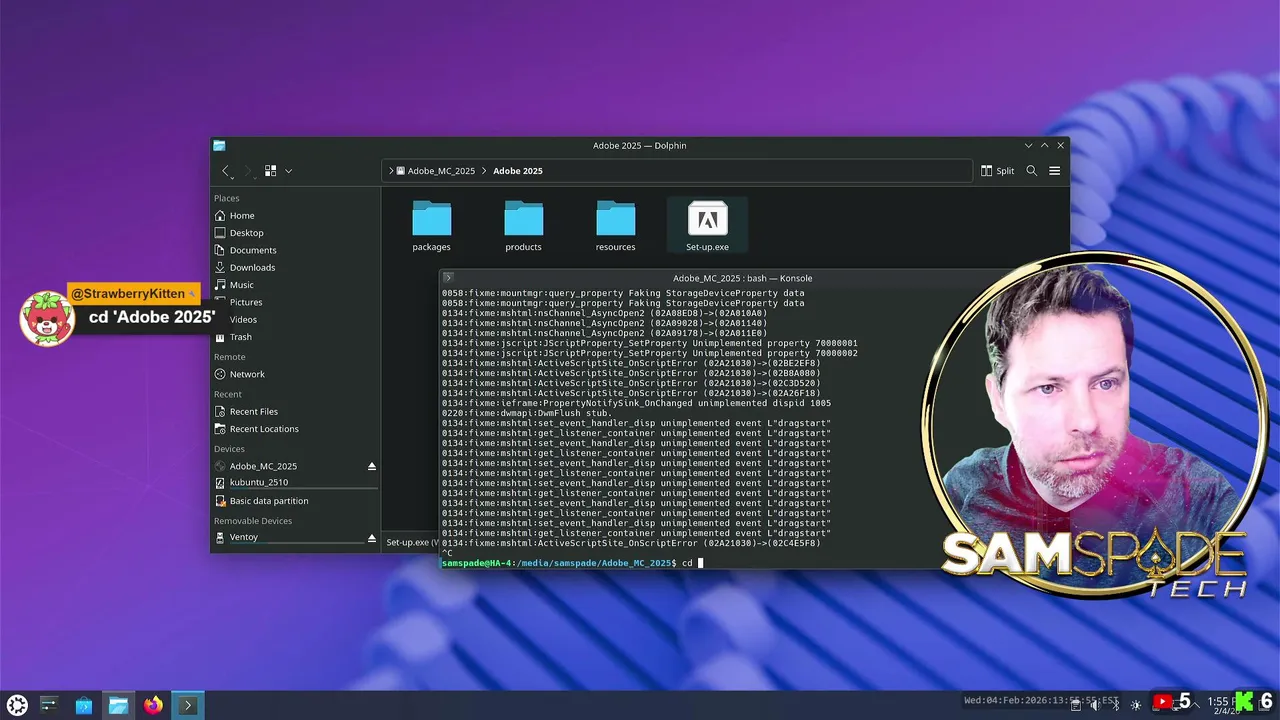The height and width of the screenshot is (720, 1280).
Task: Open Dolphin hamburger menu
Action: coord(1054,171)
